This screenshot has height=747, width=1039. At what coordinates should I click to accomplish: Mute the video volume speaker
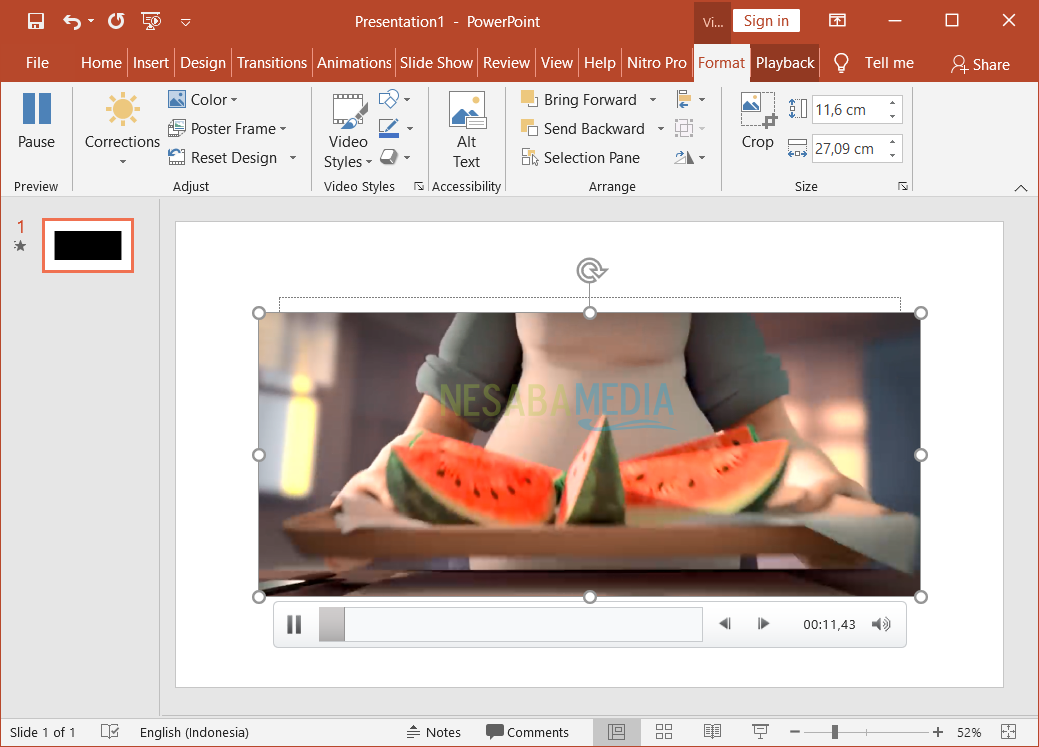880,625
